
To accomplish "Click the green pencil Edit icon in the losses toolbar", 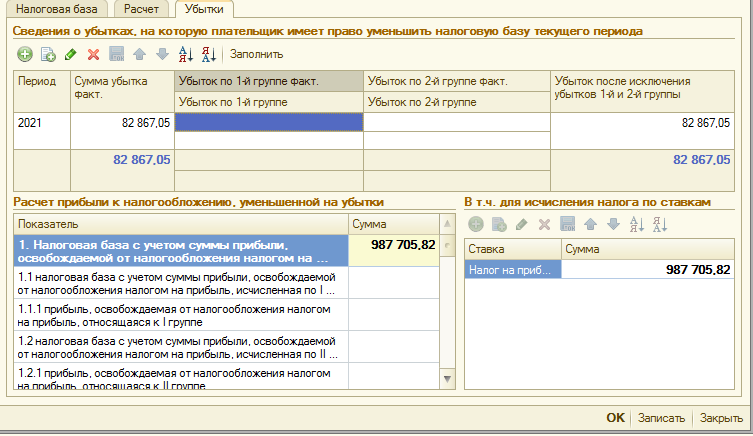I will (x=70, y=54).
